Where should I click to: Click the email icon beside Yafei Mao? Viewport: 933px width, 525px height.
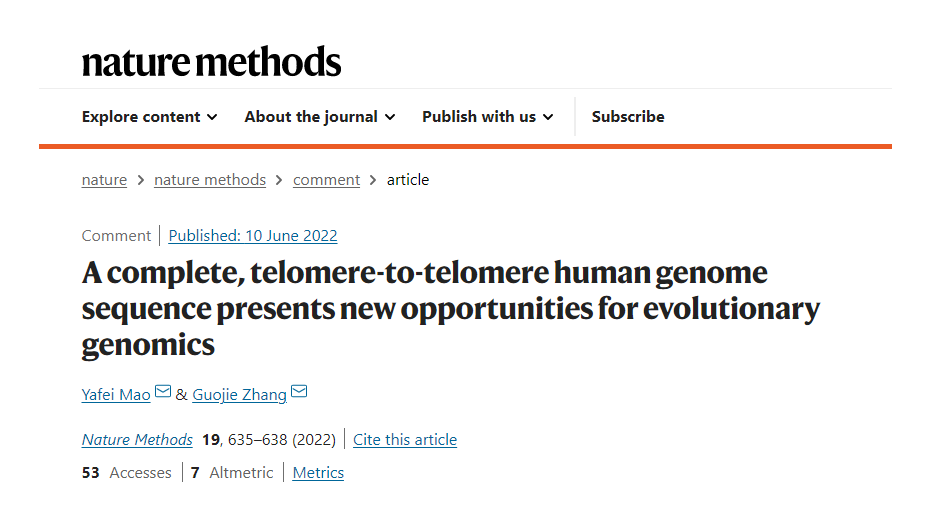coord(163,392)
